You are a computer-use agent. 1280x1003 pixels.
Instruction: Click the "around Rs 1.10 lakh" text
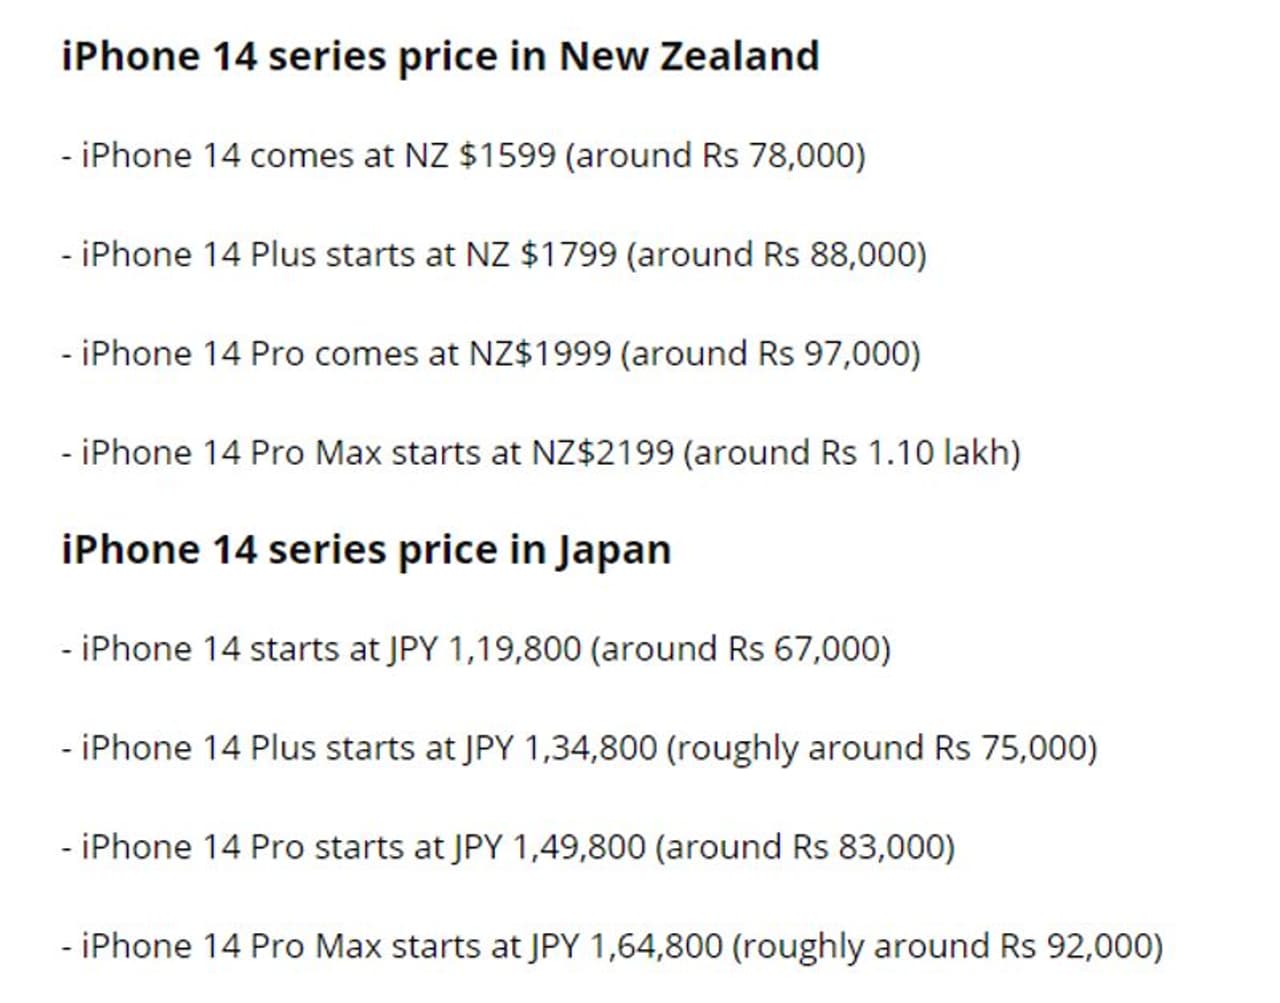point(852,453)
